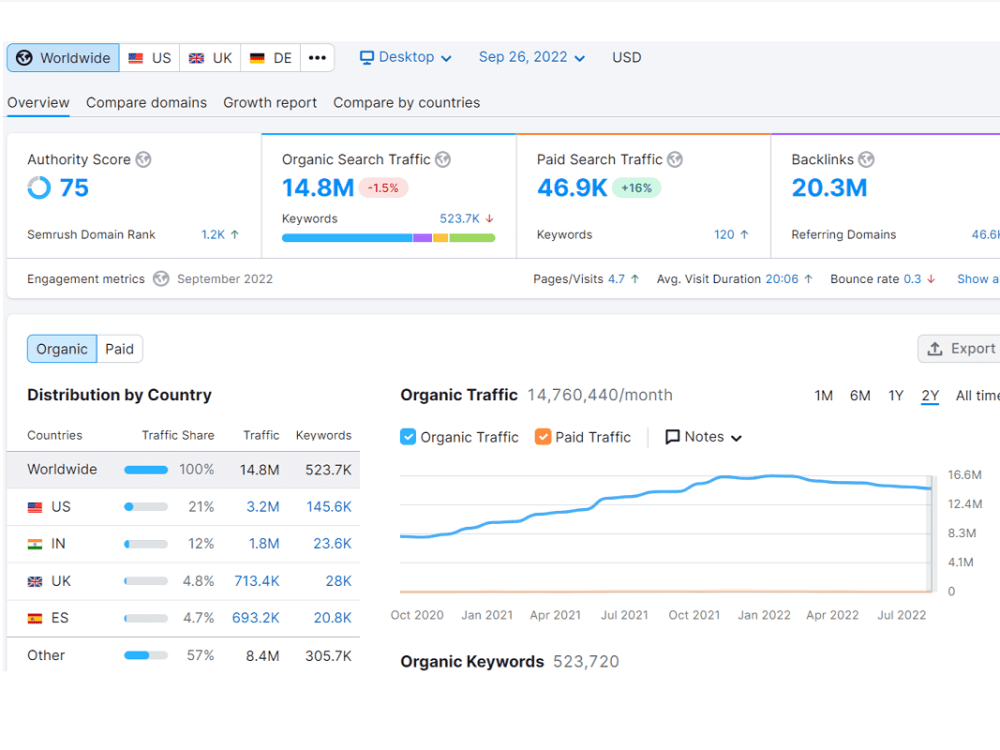Screen dimensions: 1000x750
Task: Click the globe icon beside Organic Search Traffic
Action: tap(443, 159)
